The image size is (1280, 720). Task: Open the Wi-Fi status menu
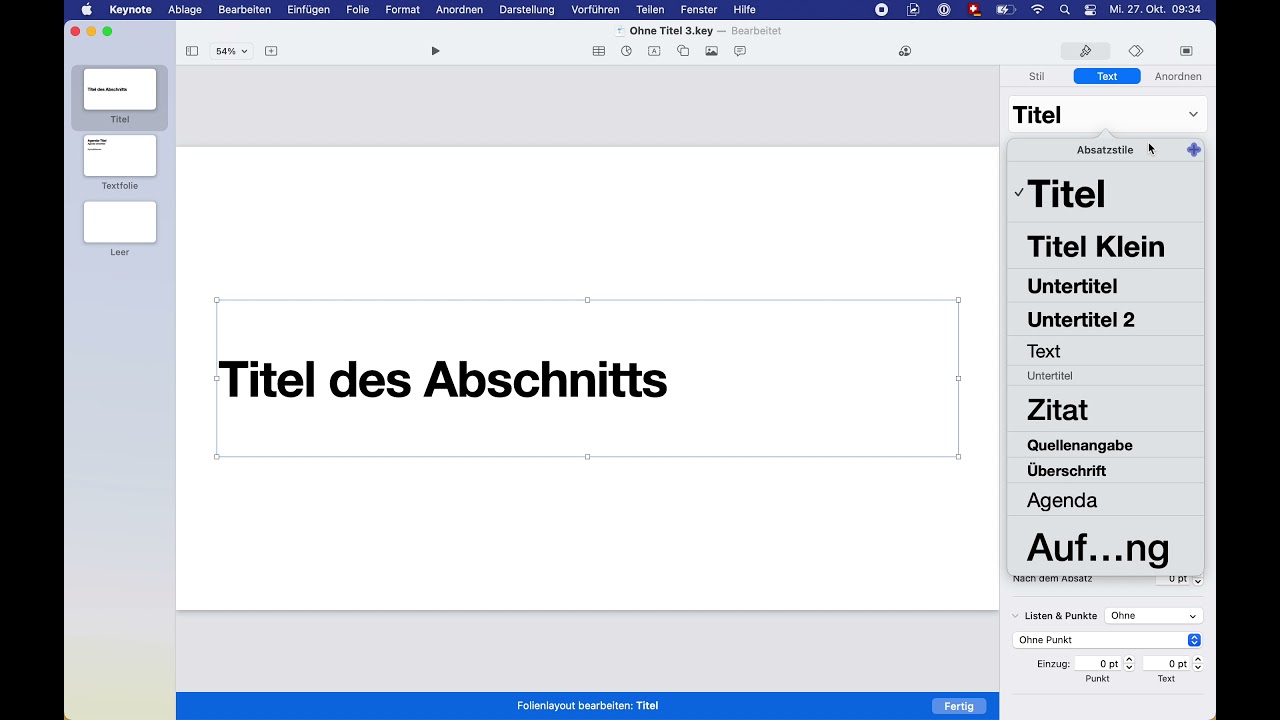(x=1037, y=9)
